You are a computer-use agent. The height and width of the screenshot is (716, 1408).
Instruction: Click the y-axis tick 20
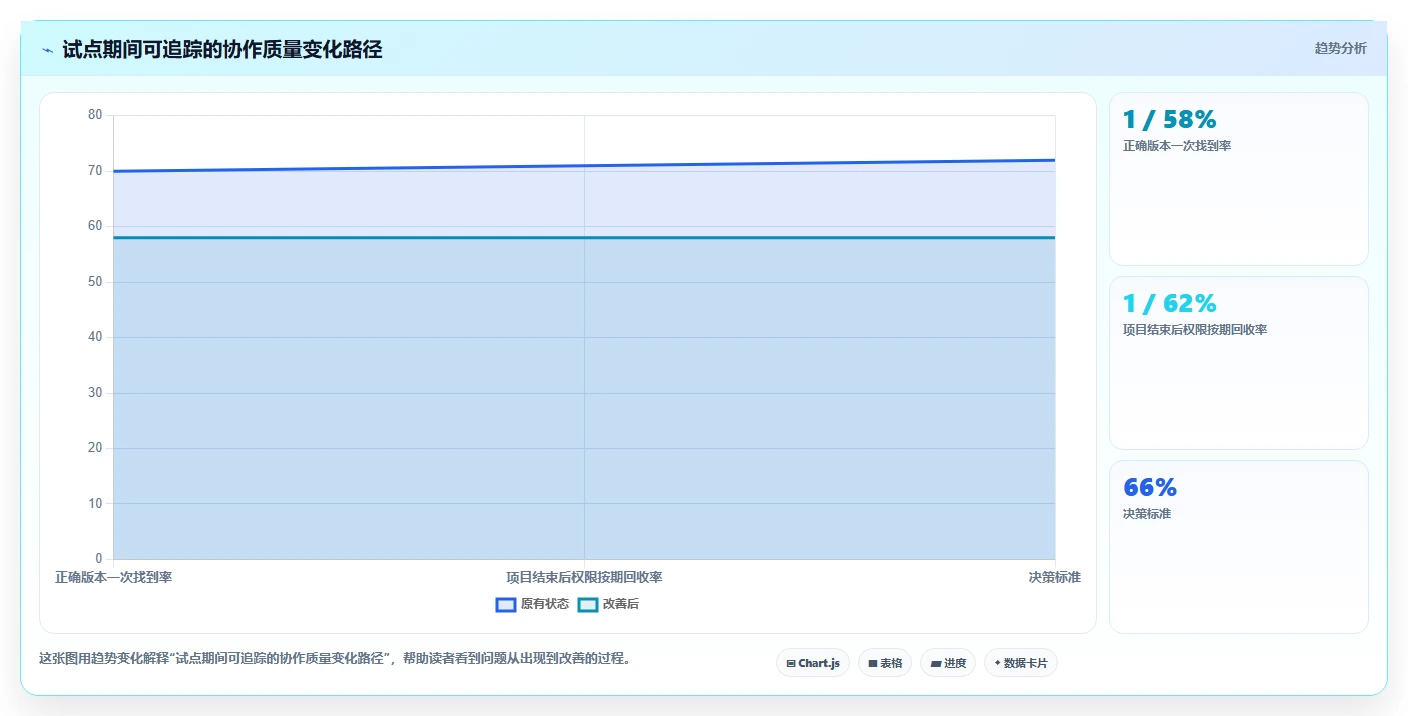(x=95, y=448)
